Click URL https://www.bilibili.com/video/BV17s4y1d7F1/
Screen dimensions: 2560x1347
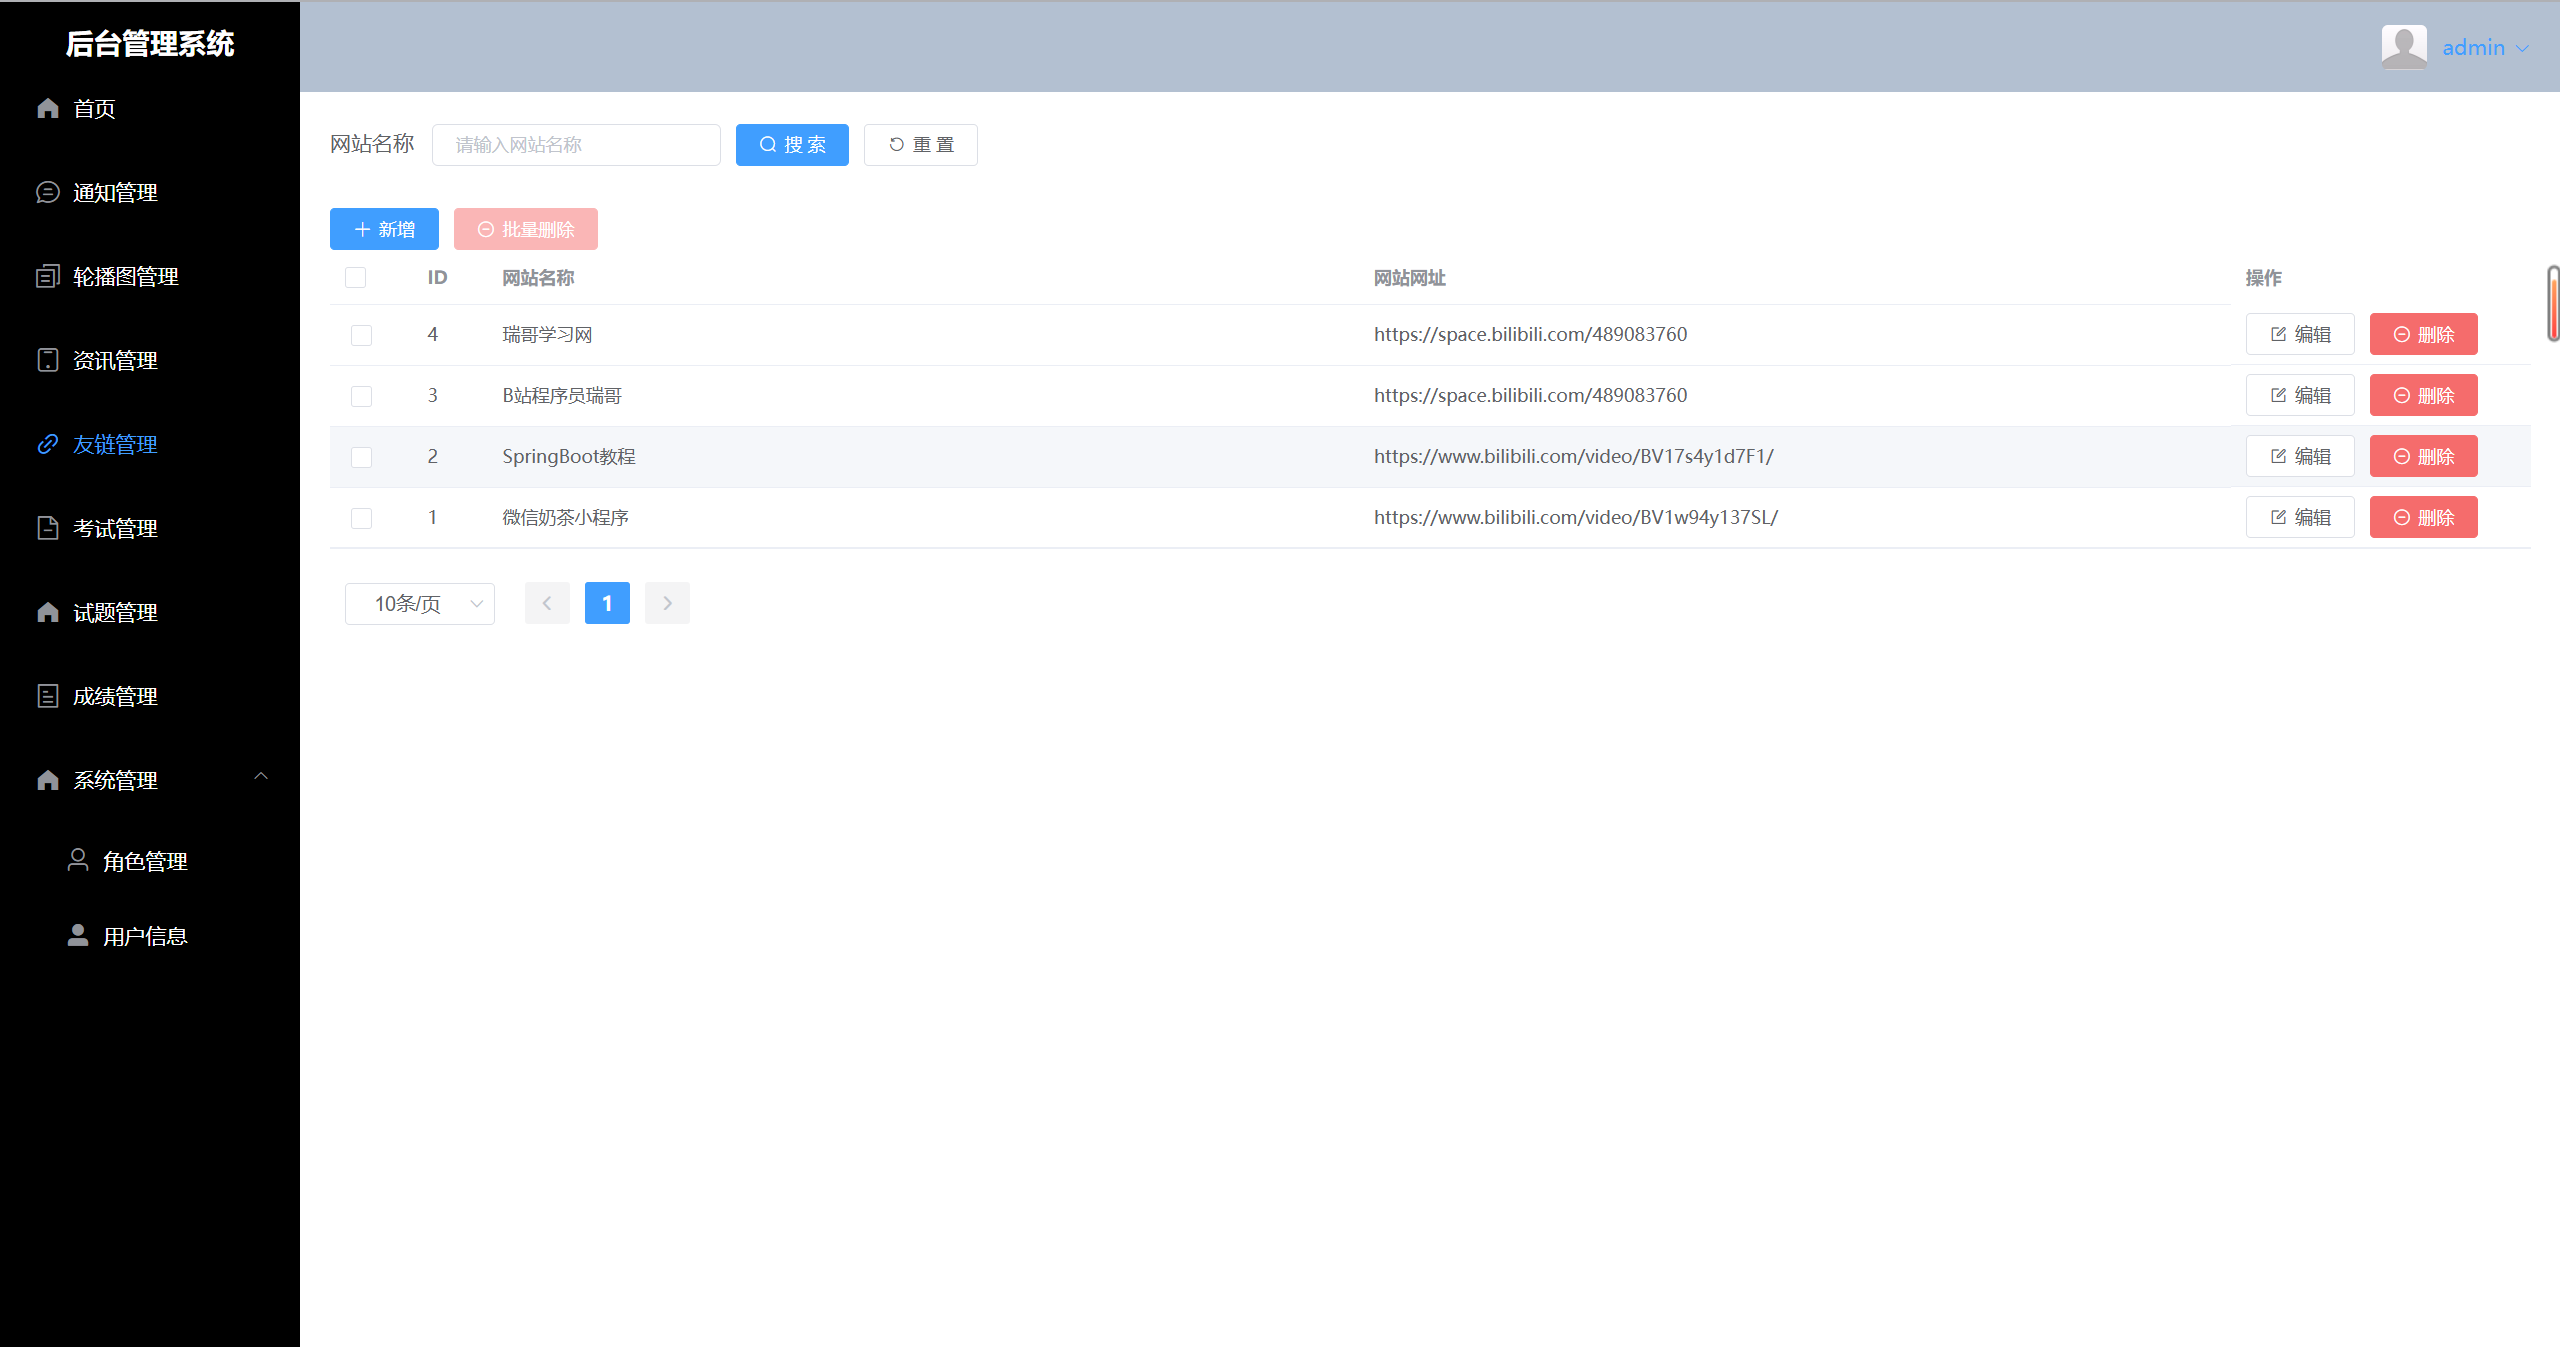(x=1574, y=456)
